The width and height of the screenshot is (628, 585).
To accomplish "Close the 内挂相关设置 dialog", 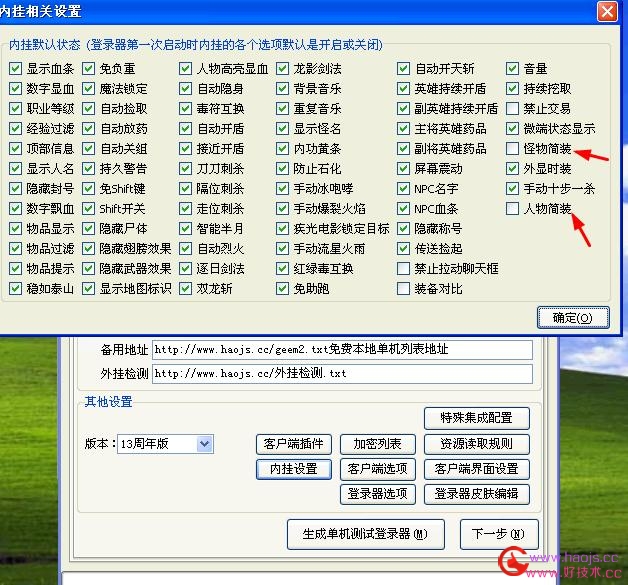I will tap(607, 11).
